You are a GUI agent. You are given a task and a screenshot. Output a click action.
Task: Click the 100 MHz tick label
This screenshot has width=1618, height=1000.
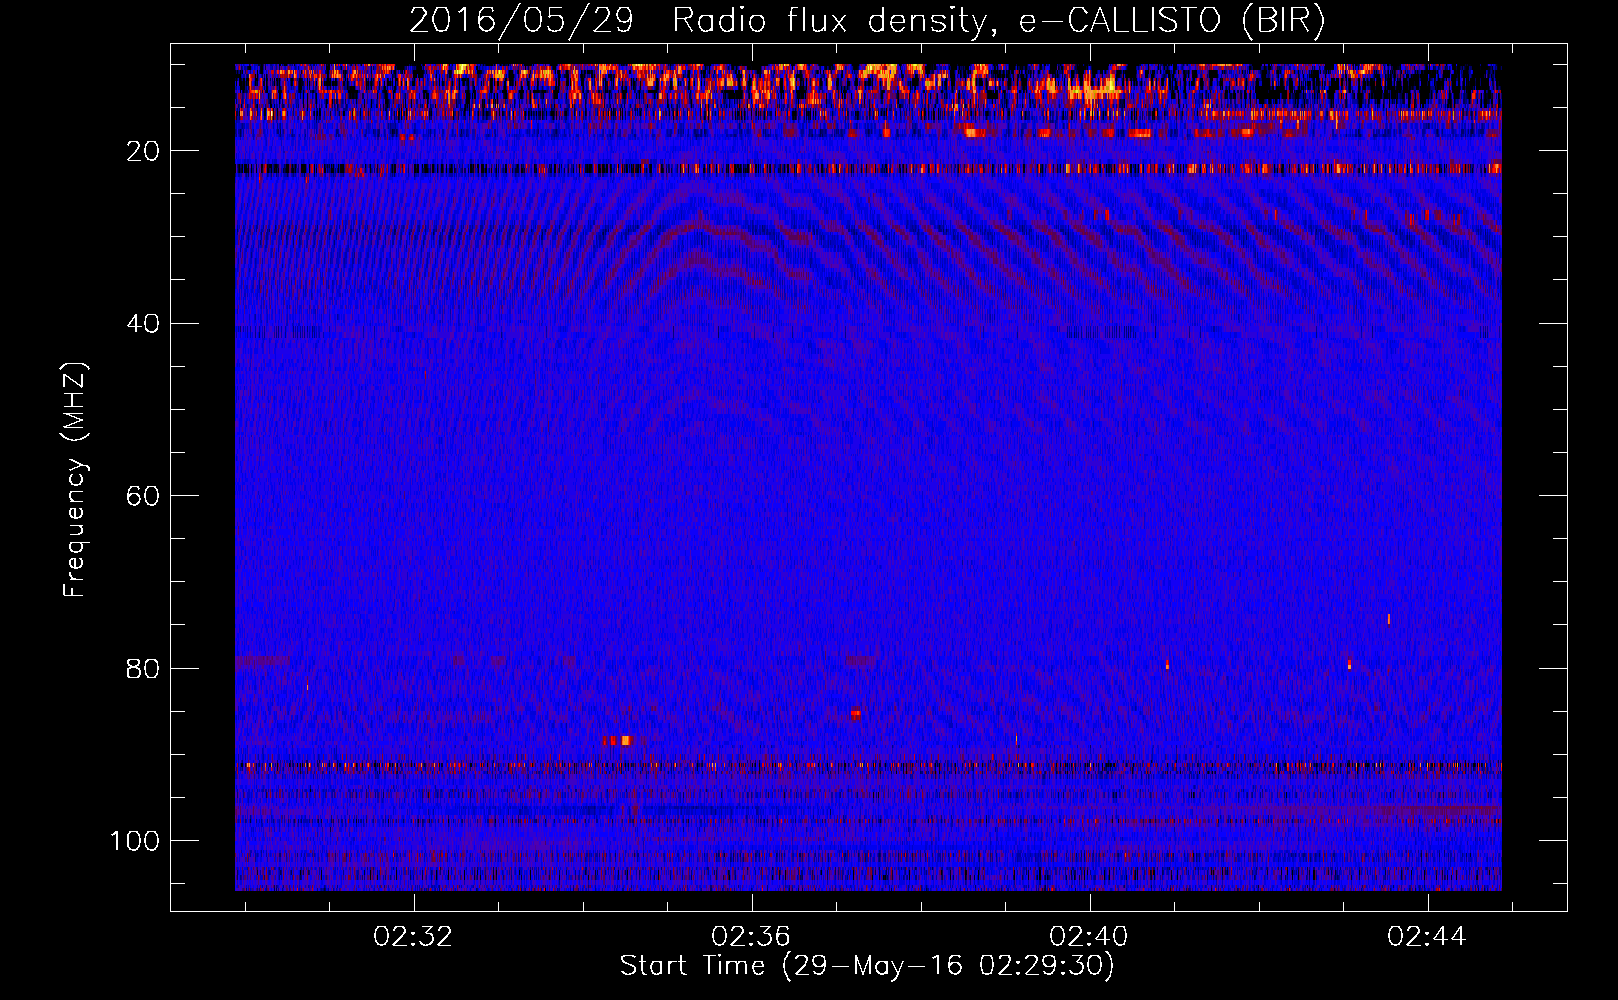point(135,841)
